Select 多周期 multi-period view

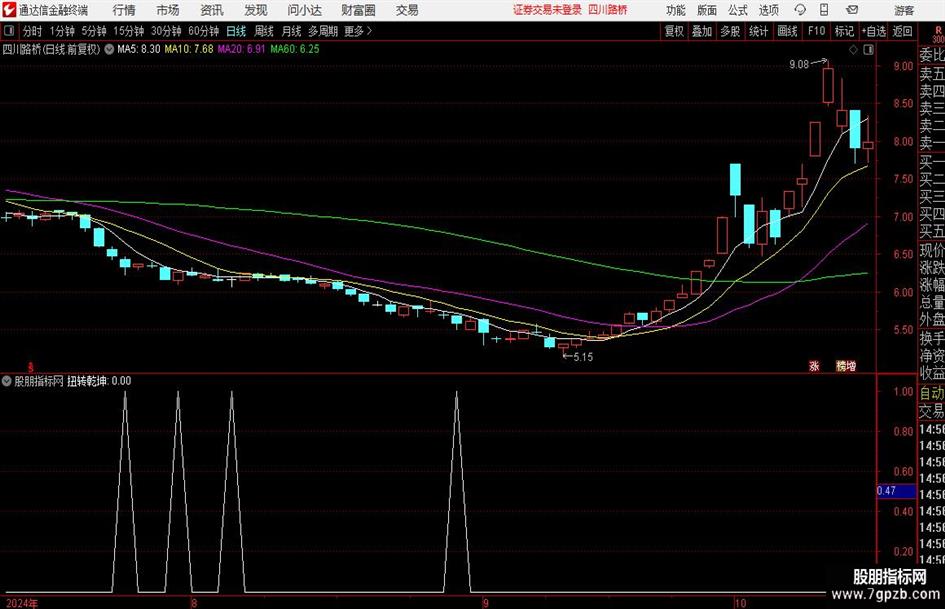(x=323, y=31)
